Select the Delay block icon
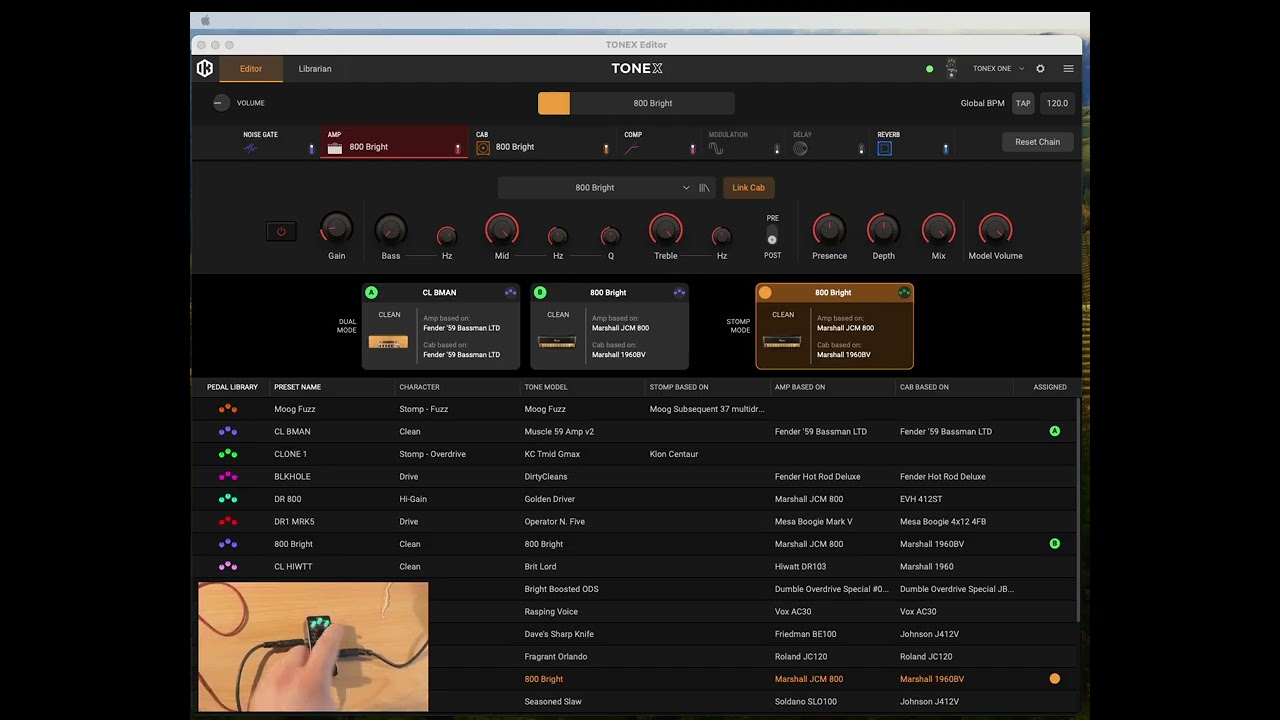 pyautogui.click(x=800, y=148)
